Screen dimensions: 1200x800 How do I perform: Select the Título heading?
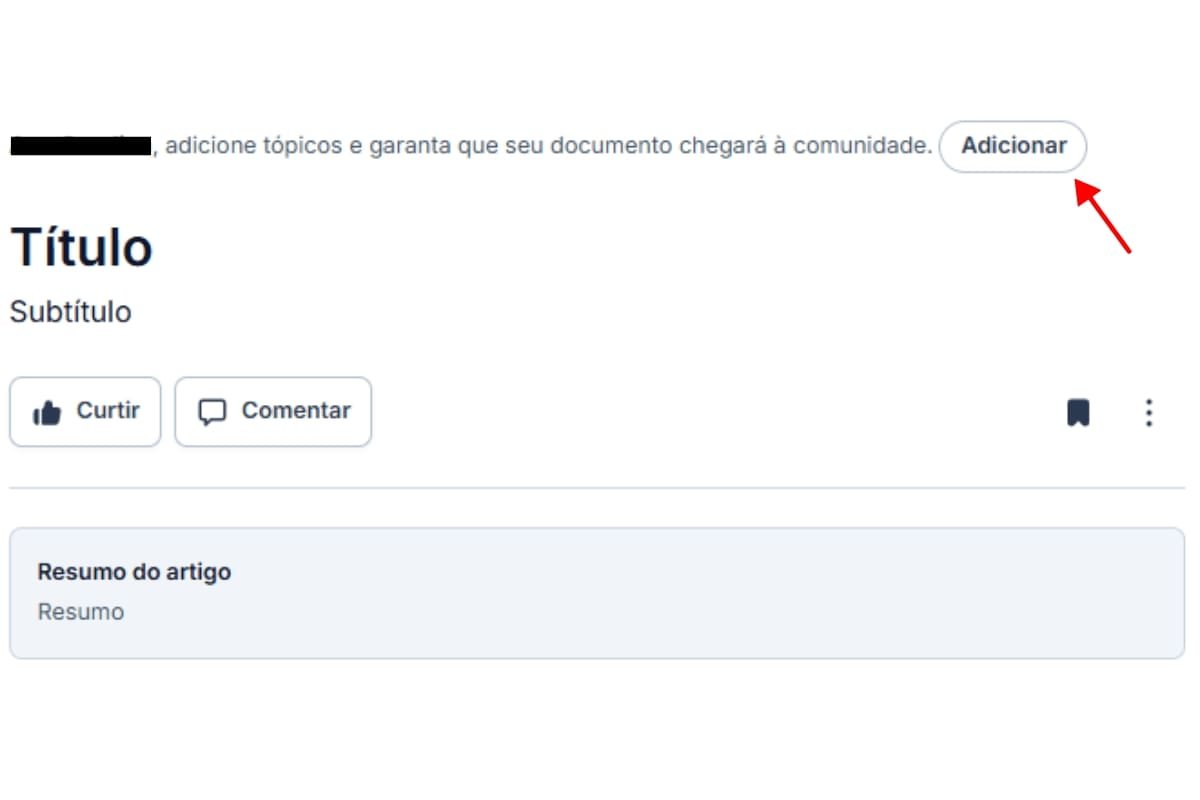pos(81,248)
